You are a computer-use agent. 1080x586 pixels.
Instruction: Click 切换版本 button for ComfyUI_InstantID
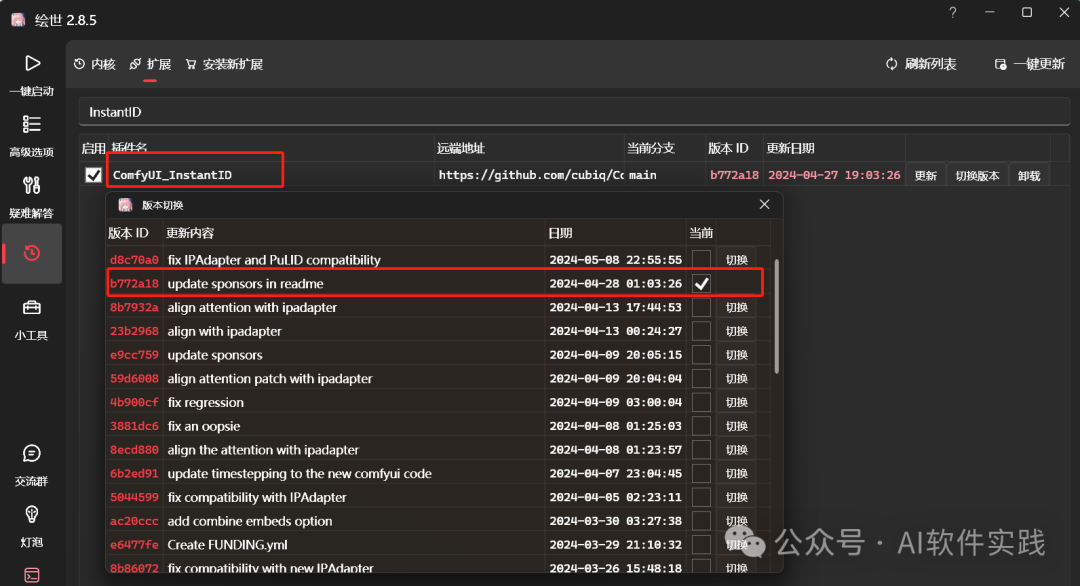click(x=977, y=176)
